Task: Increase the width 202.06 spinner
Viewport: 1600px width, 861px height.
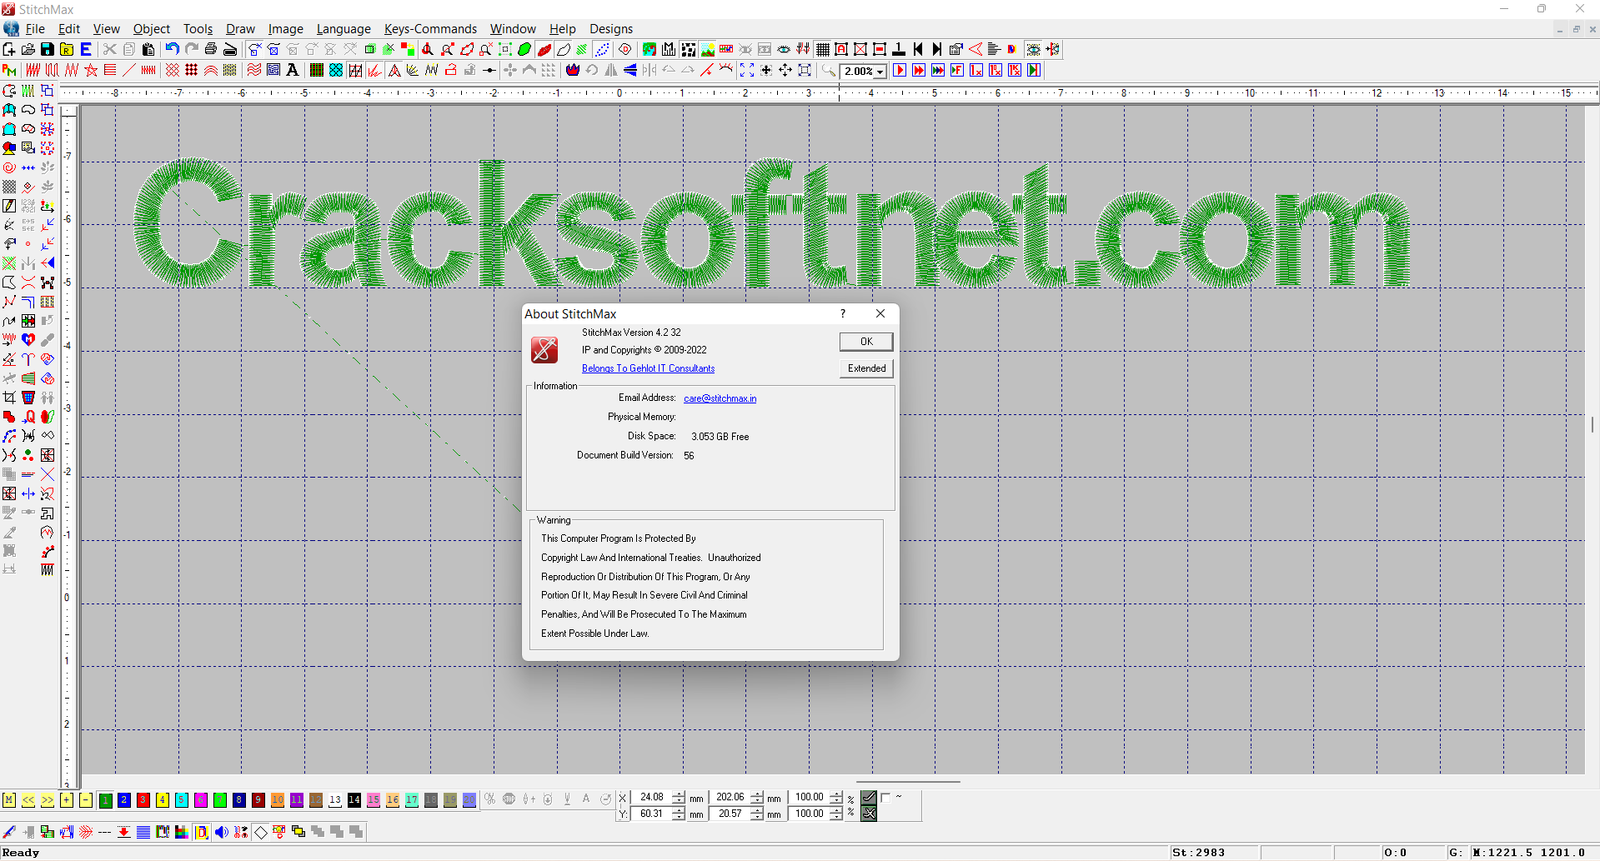Action: click(x=757, y=794)
